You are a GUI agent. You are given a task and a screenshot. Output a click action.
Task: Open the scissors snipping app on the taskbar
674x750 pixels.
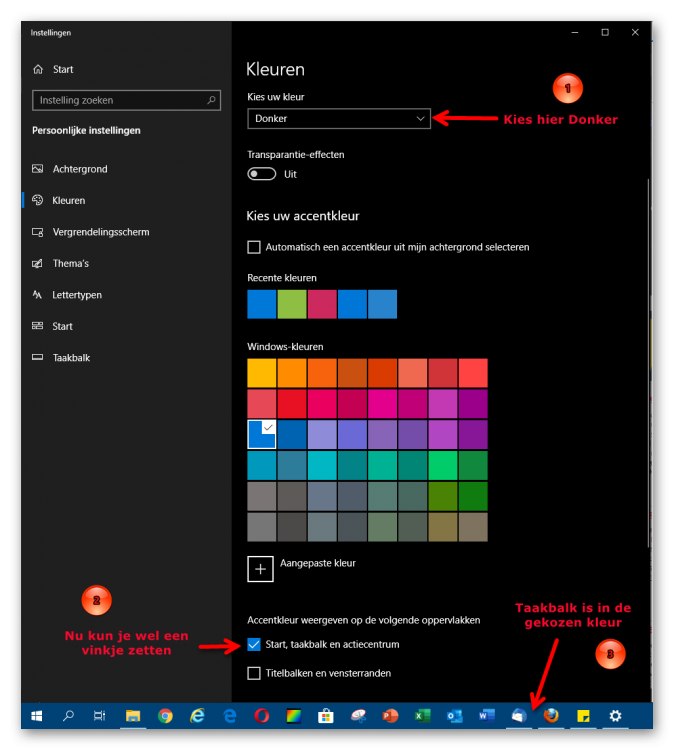coord(358,716)
